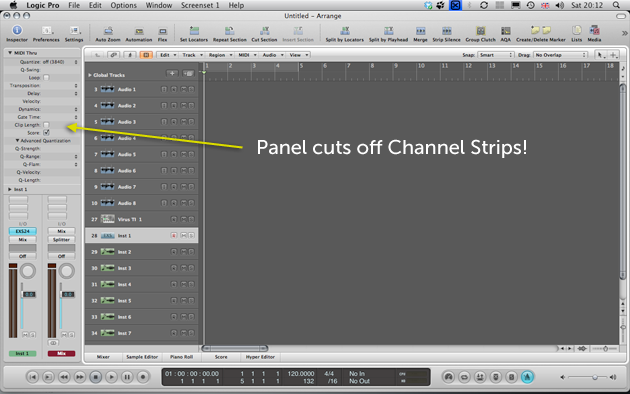630x394 pixels.
Task: Select the EXS24 instrument slot button
Action: [x=22, y=231]
